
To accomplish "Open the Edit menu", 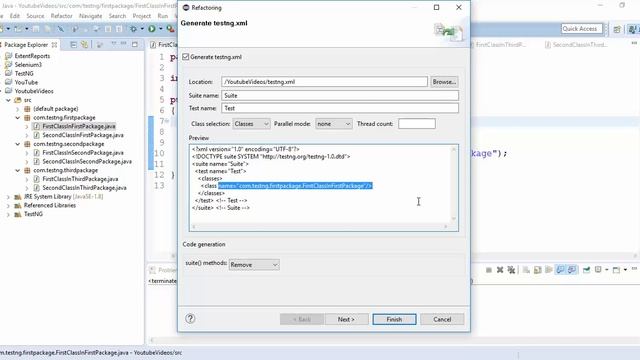I will tap(15, 16).
